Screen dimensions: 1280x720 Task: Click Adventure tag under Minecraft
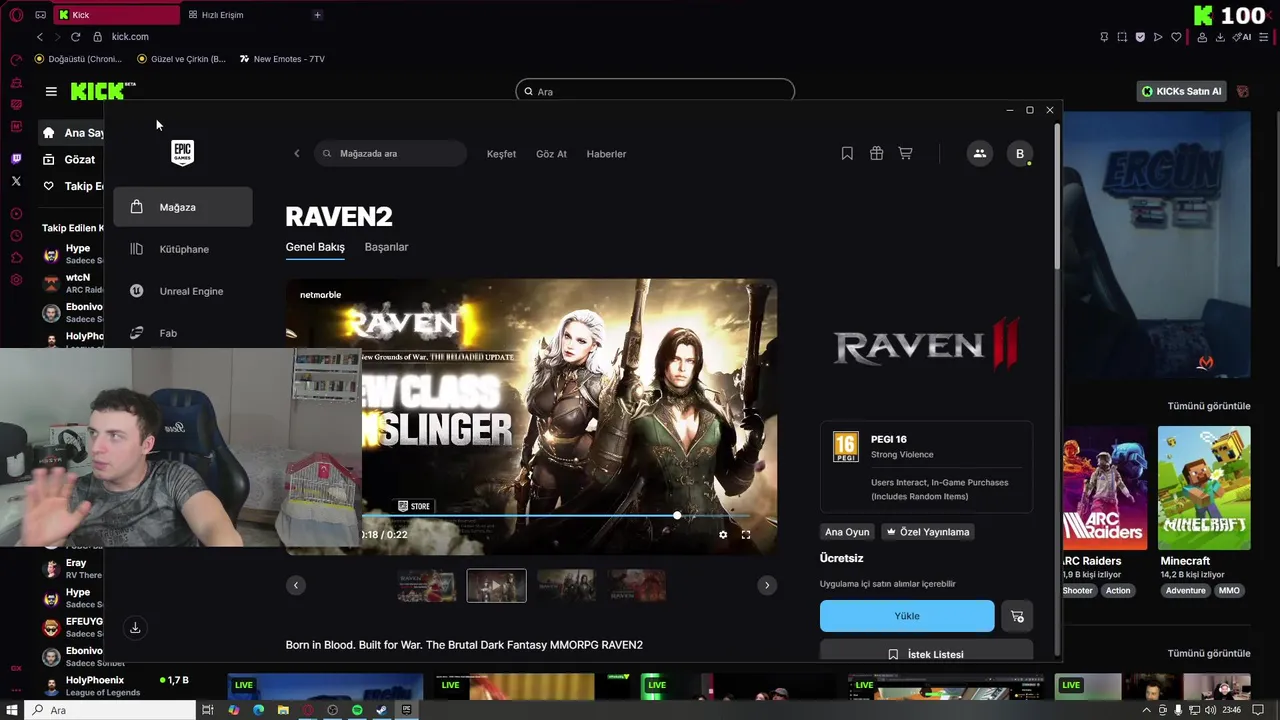pos(1185,591)
